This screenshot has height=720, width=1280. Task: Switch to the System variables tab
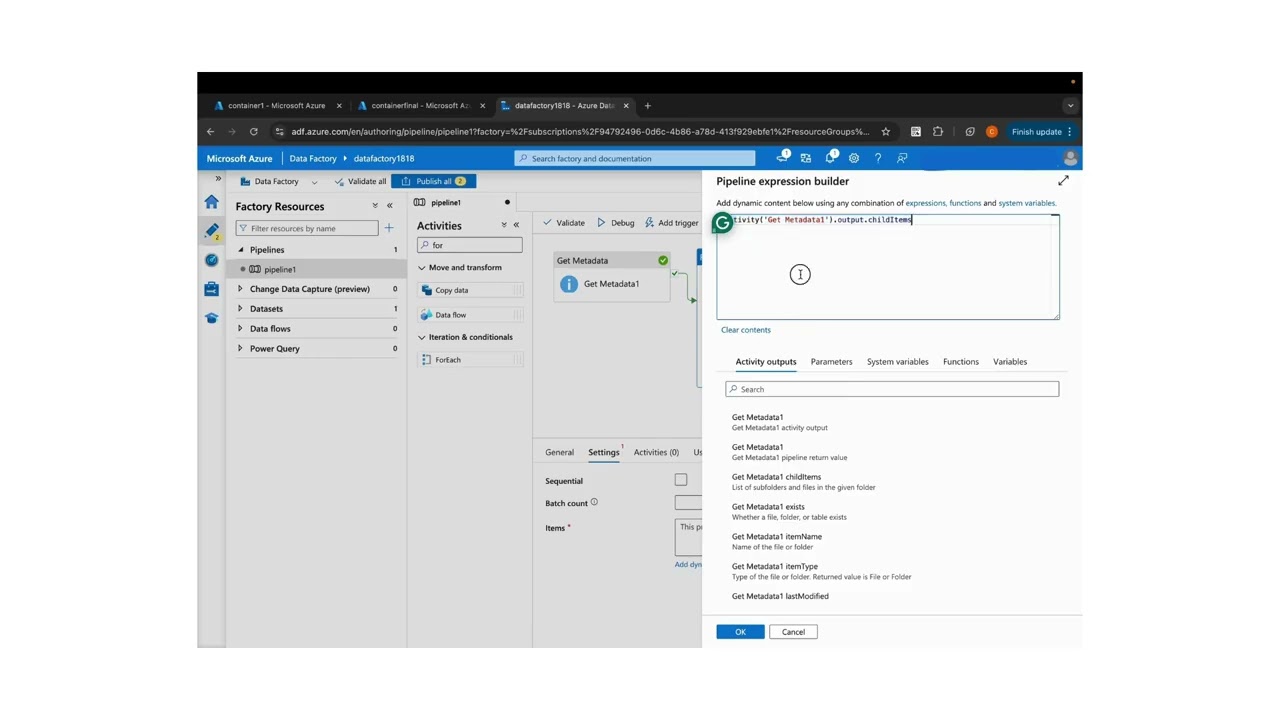[x=898, y=362]
